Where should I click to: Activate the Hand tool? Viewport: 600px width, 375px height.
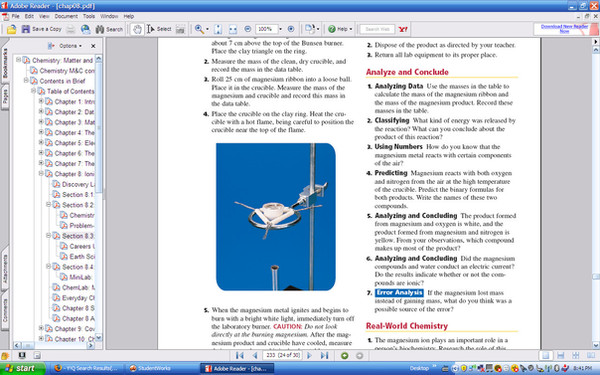click(x=137, y=29)
